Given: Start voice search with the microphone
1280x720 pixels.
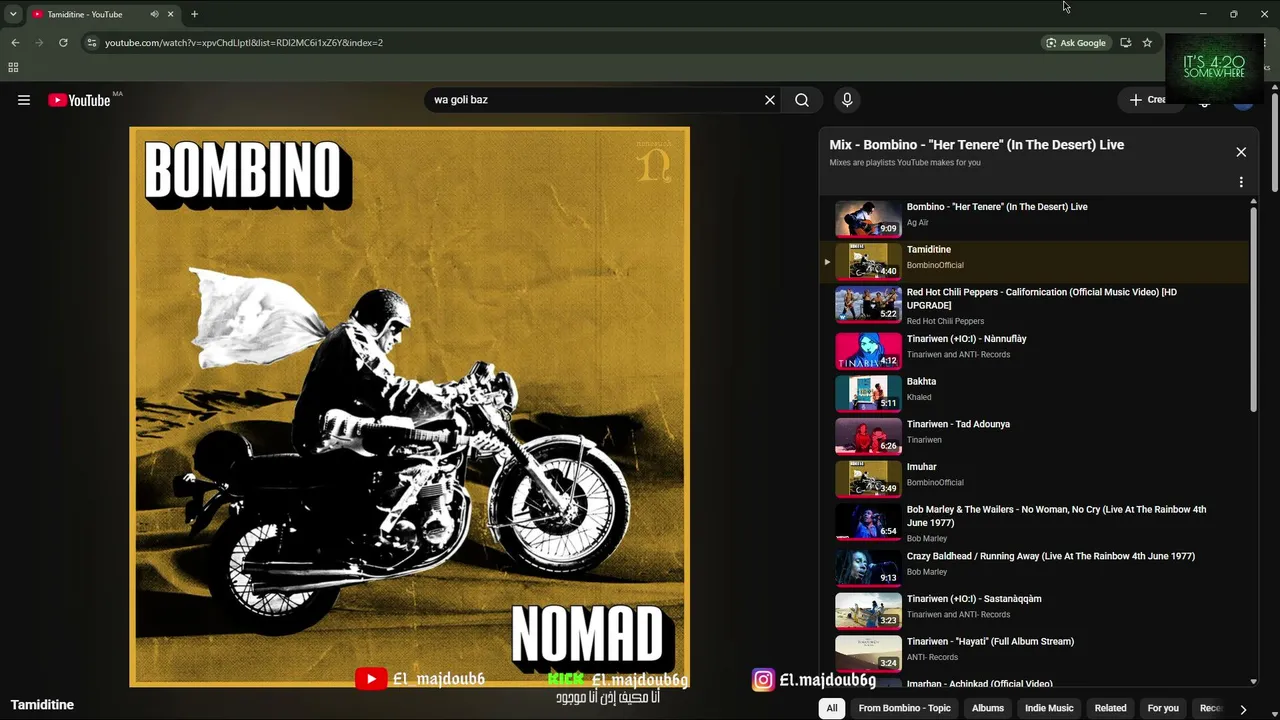Looking at the screenshot, I should [x=847, y=100].
